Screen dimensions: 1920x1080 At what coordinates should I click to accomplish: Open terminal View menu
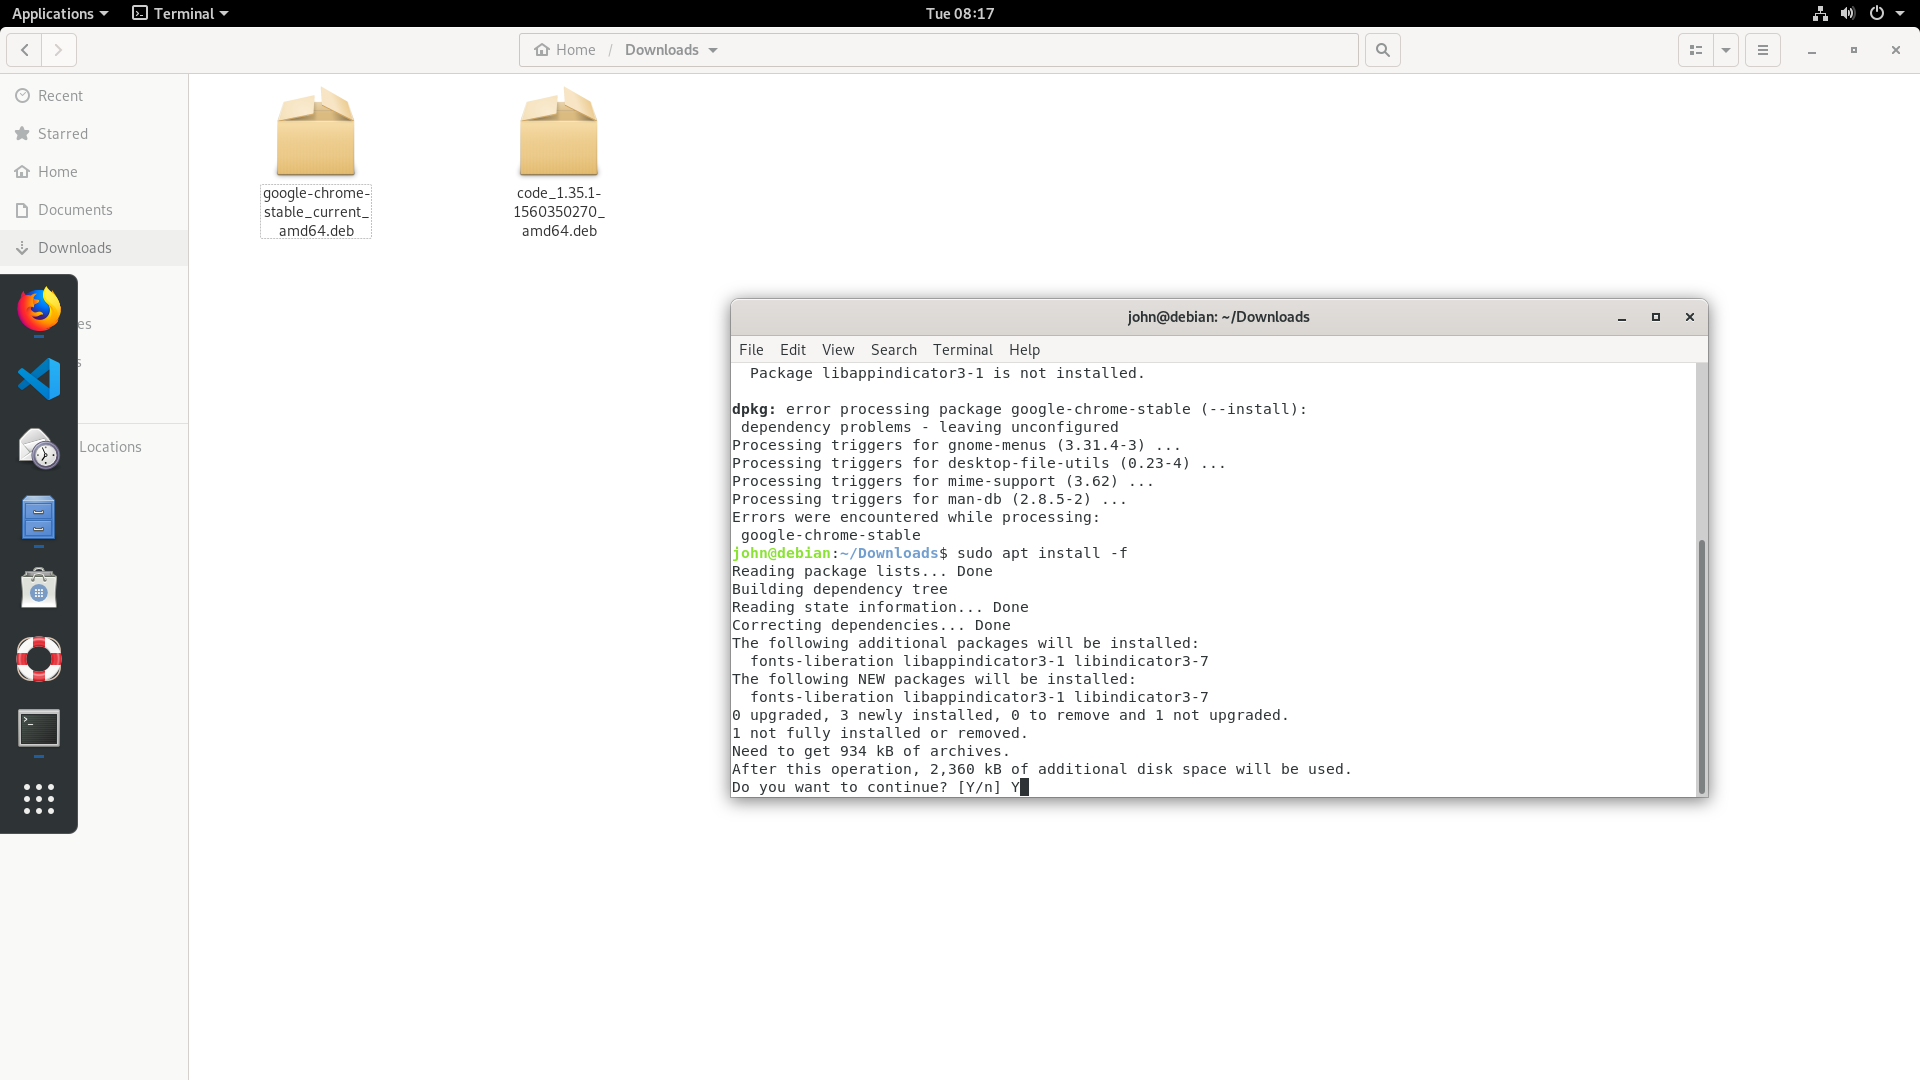(x=838, y=350)
